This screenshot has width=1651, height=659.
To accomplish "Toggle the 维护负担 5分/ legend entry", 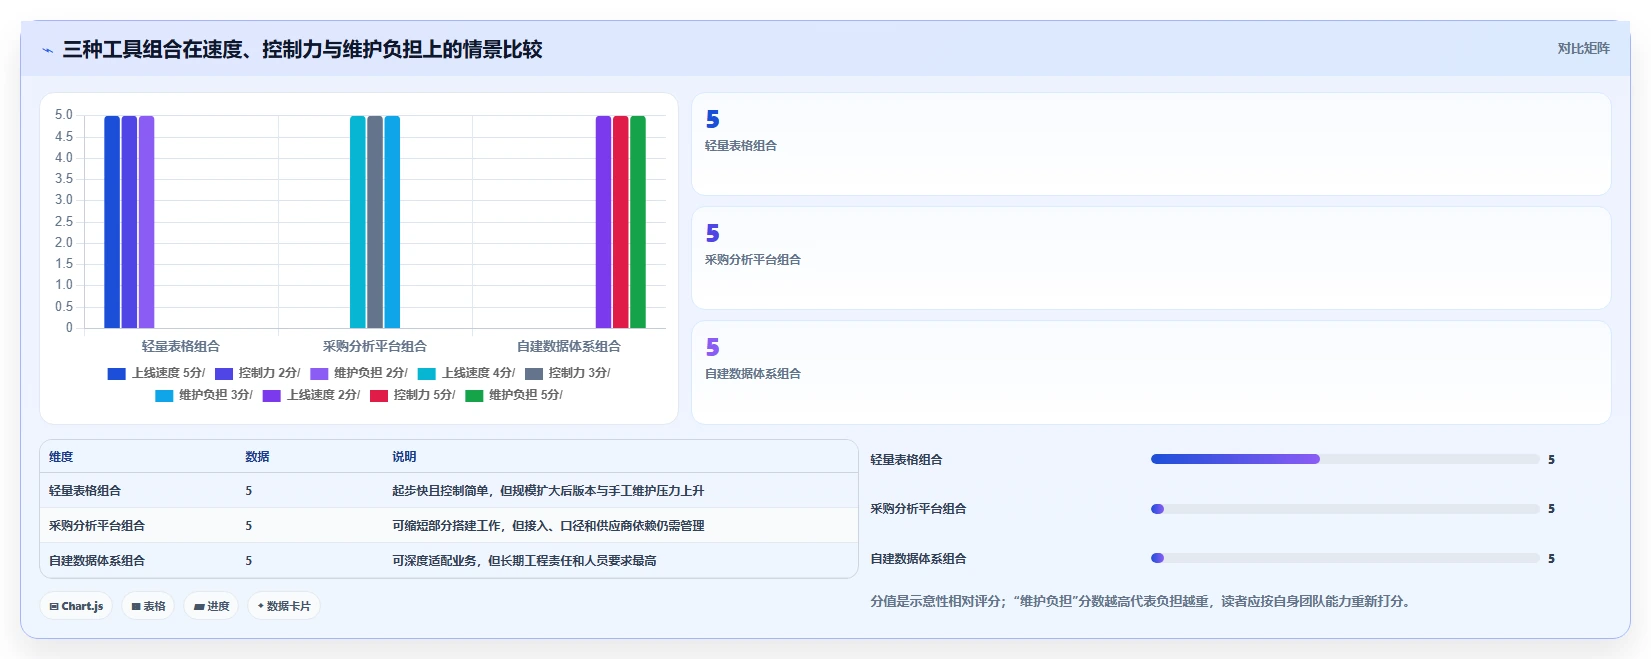I will coord(514,395).
